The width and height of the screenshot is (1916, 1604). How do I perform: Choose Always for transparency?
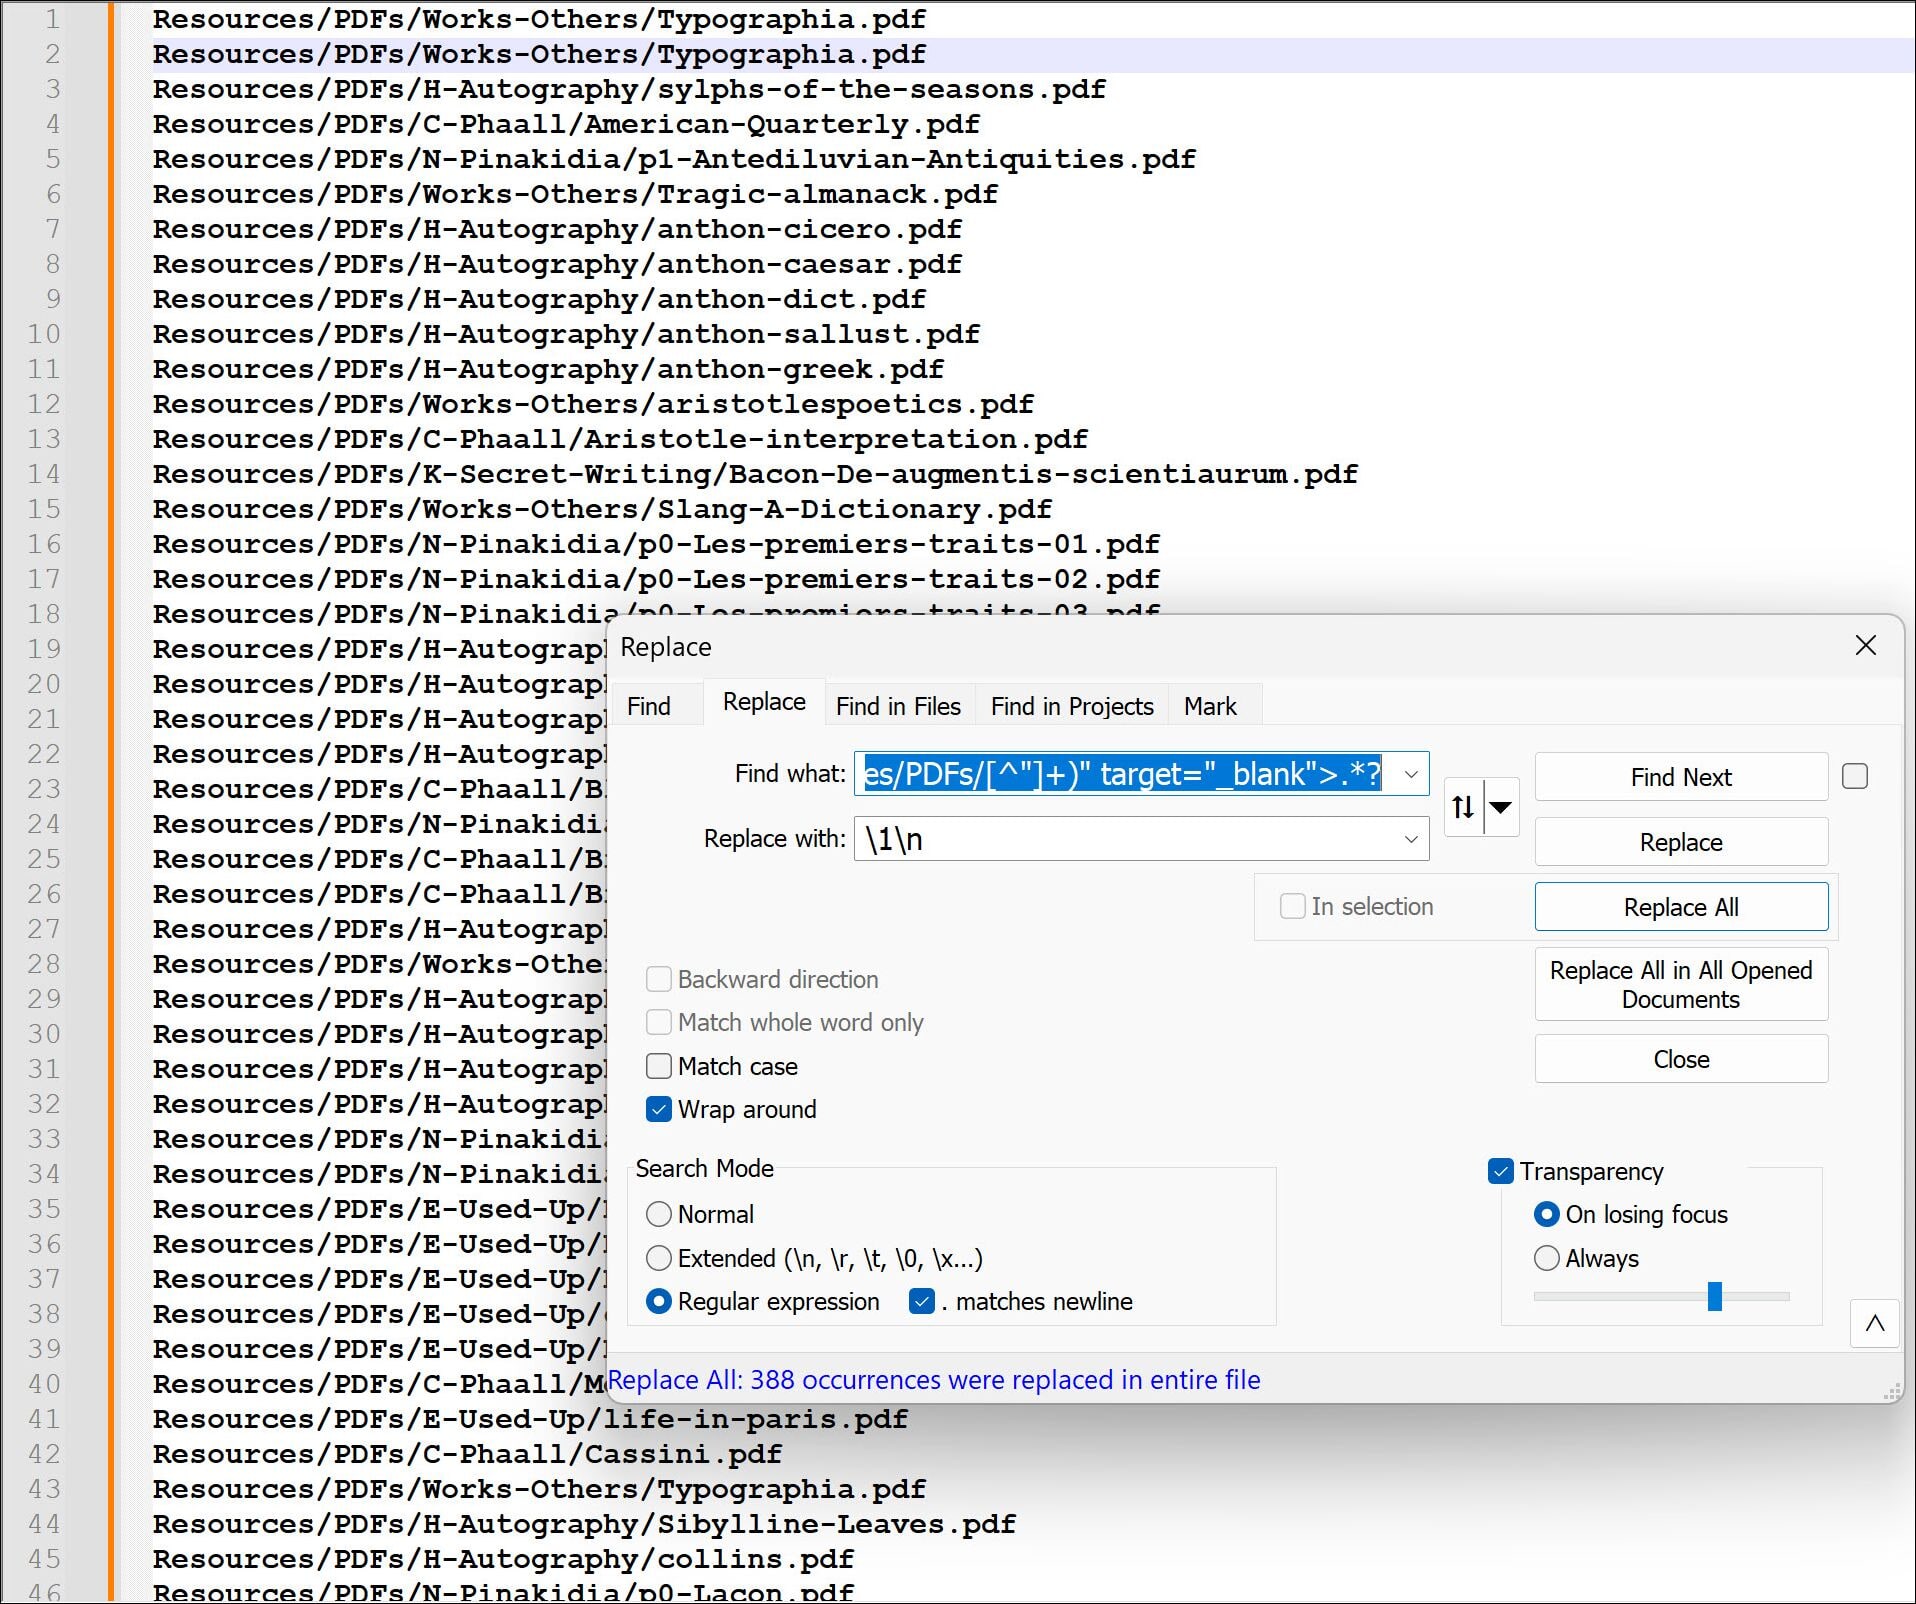pyautogui.click(x=1547, y=1258)
